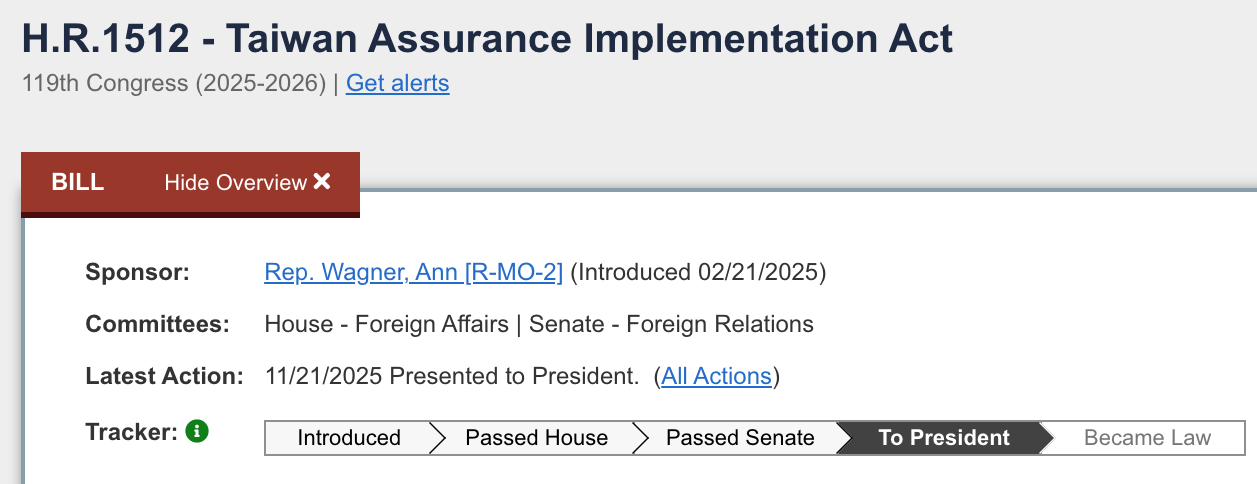Click the highlighted To President step
1257x484 pixels.
pyautogui.click(x=944, y=438)
